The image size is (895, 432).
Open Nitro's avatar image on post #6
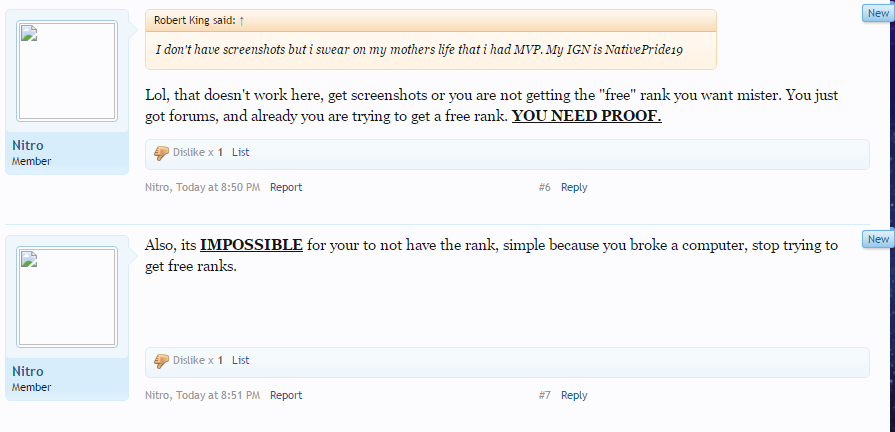pos(67,71)
